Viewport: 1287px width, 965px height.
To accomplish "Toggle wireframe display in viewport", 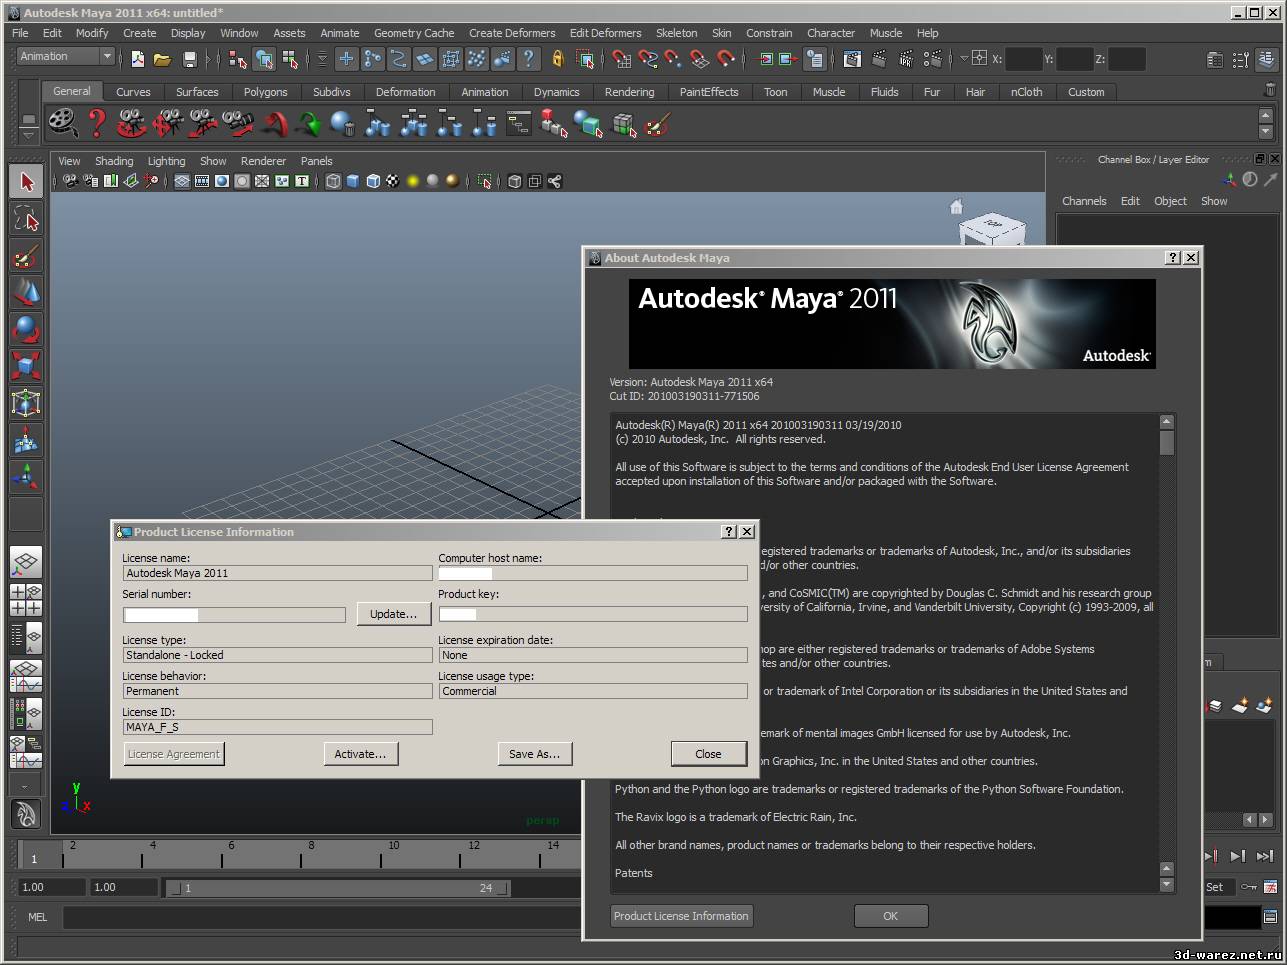I will pyautogui.click(x=333, y=181).
